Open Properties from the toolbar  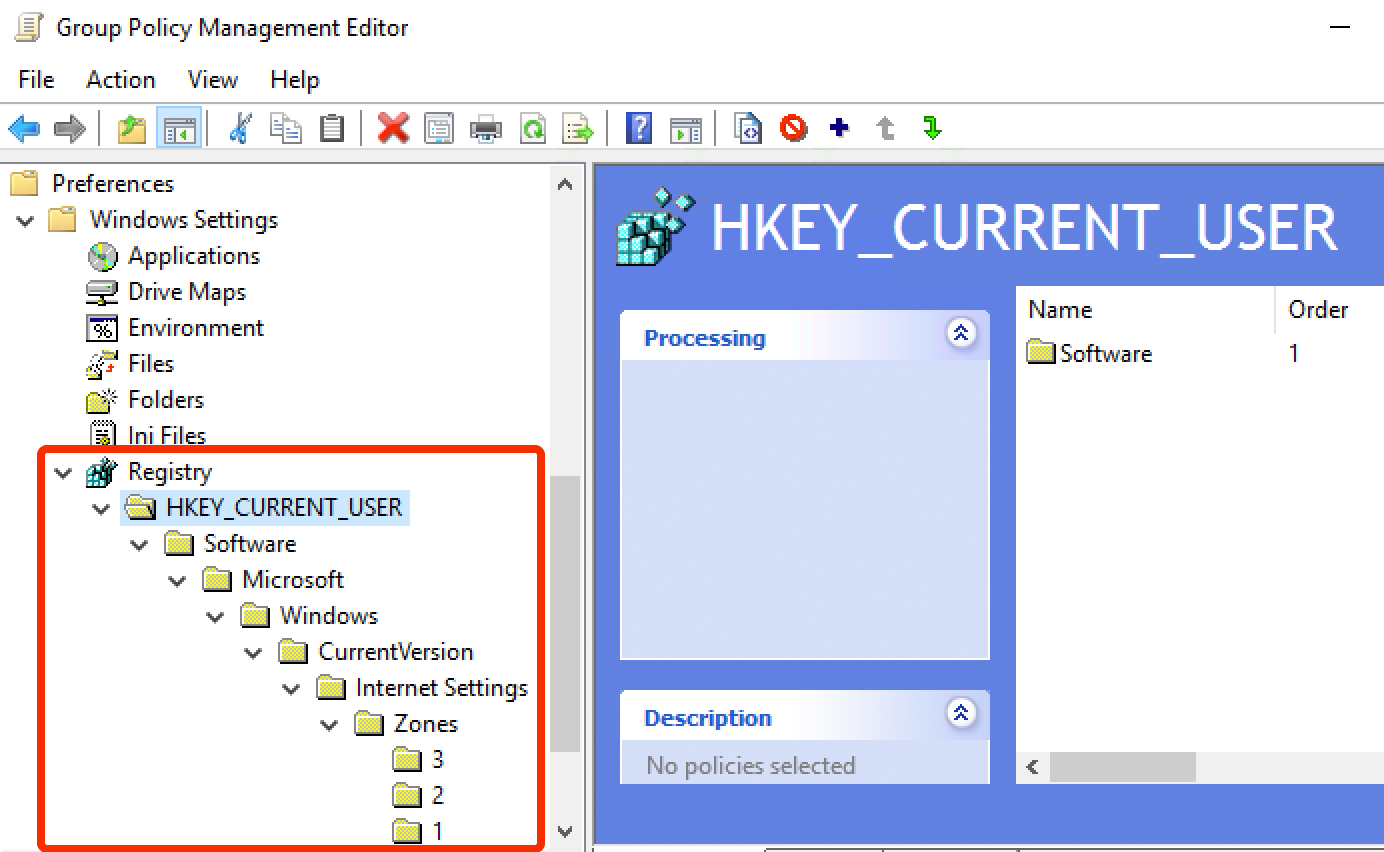(x=439, y=128)
